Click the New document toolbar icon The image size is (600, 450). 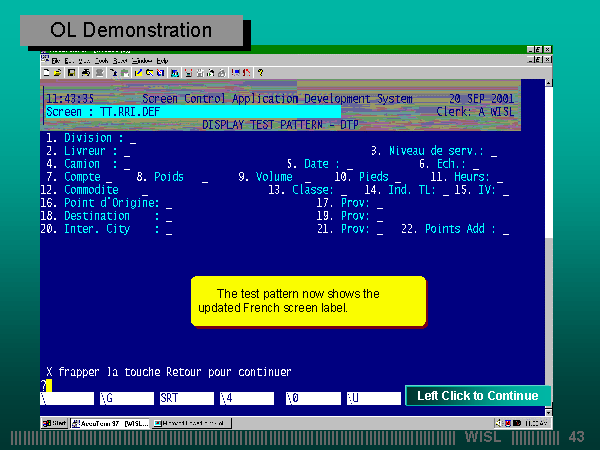(47, 72)
